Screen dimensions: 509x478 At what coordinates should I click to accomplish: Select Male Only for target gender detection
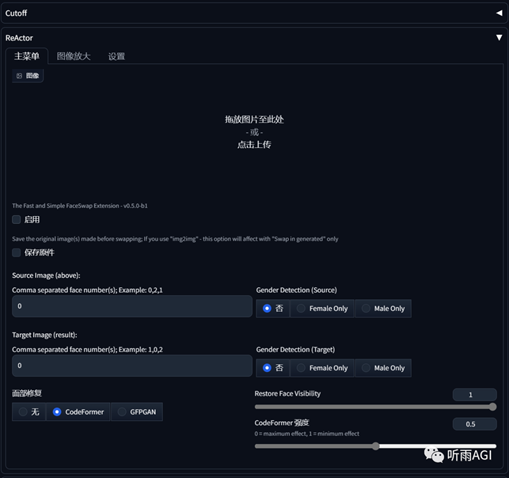pos(383,368)
